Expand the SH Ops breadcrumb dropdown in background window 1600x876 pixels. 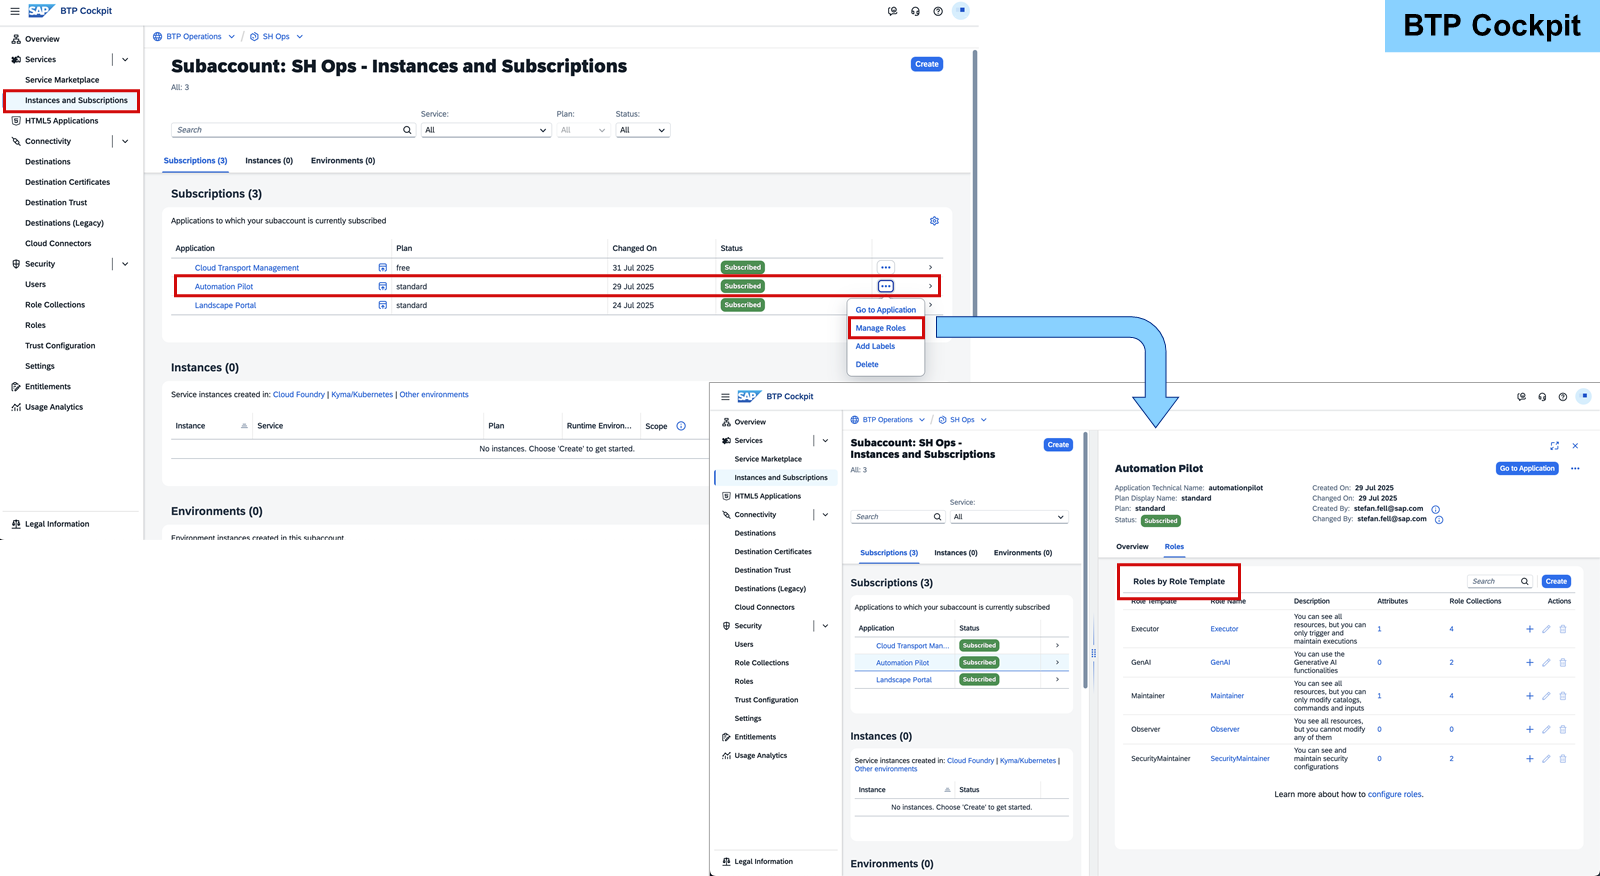[299, 37]
